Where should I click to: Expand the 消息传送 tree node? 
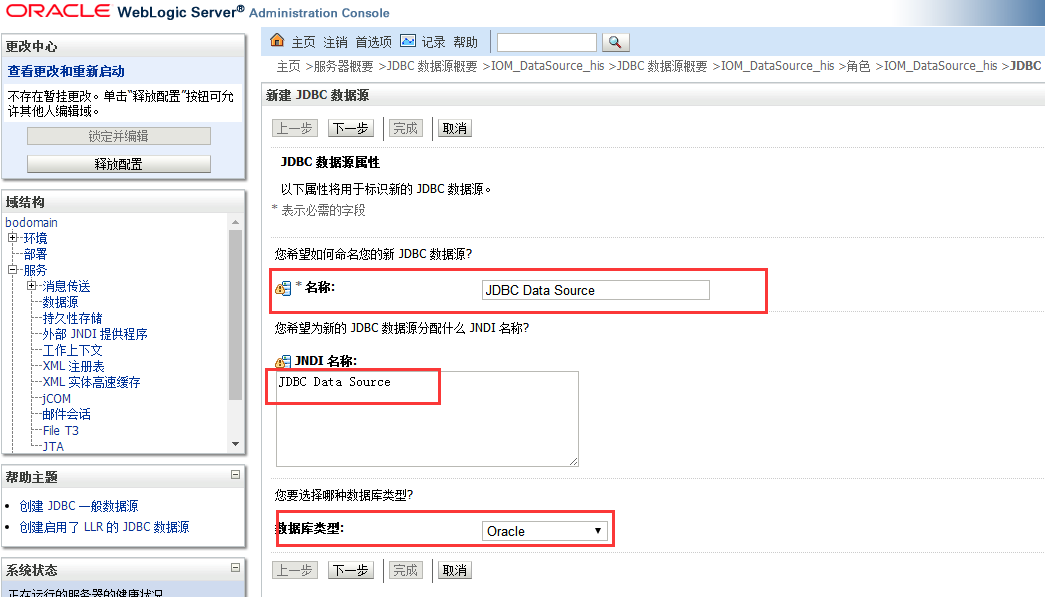tap(31, 286)
